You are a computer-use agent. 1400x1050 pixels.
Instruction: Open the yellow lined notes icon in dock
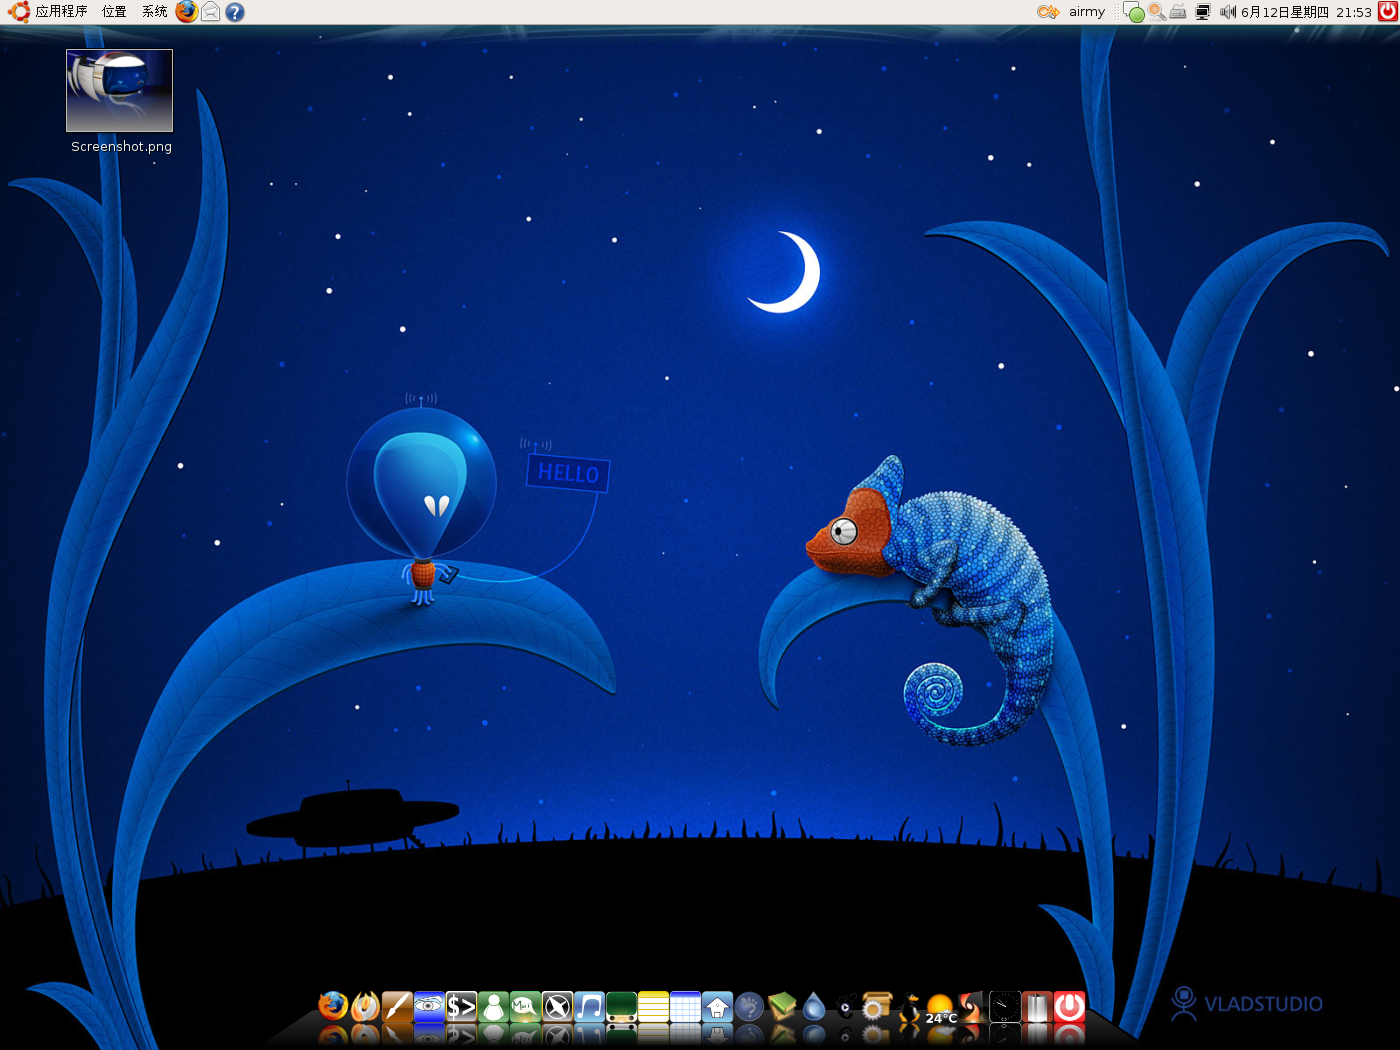[x=653, y=1006]
